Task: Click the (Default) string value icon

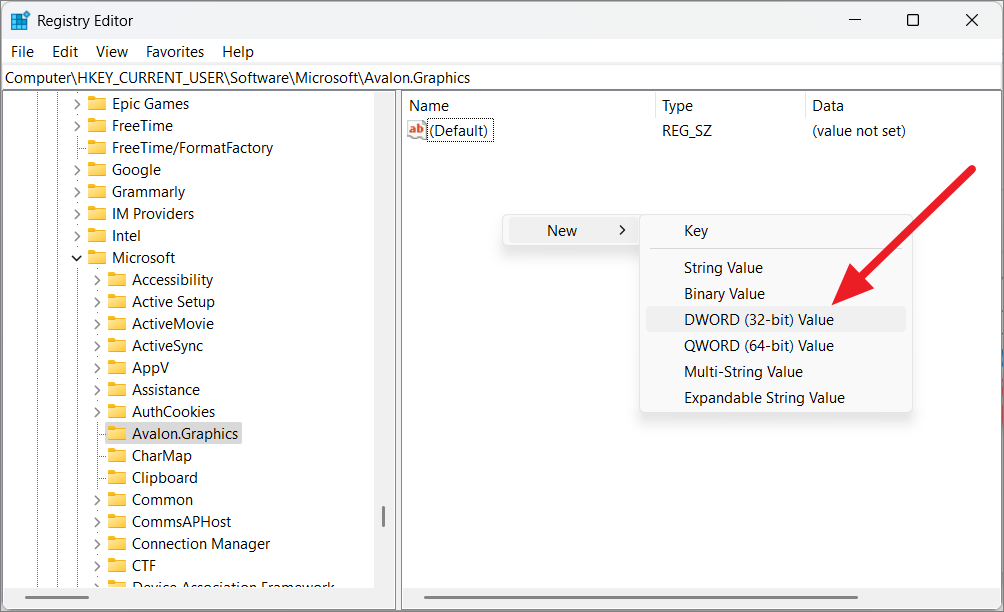Action: pyautogui.click(x=417, y=131)
